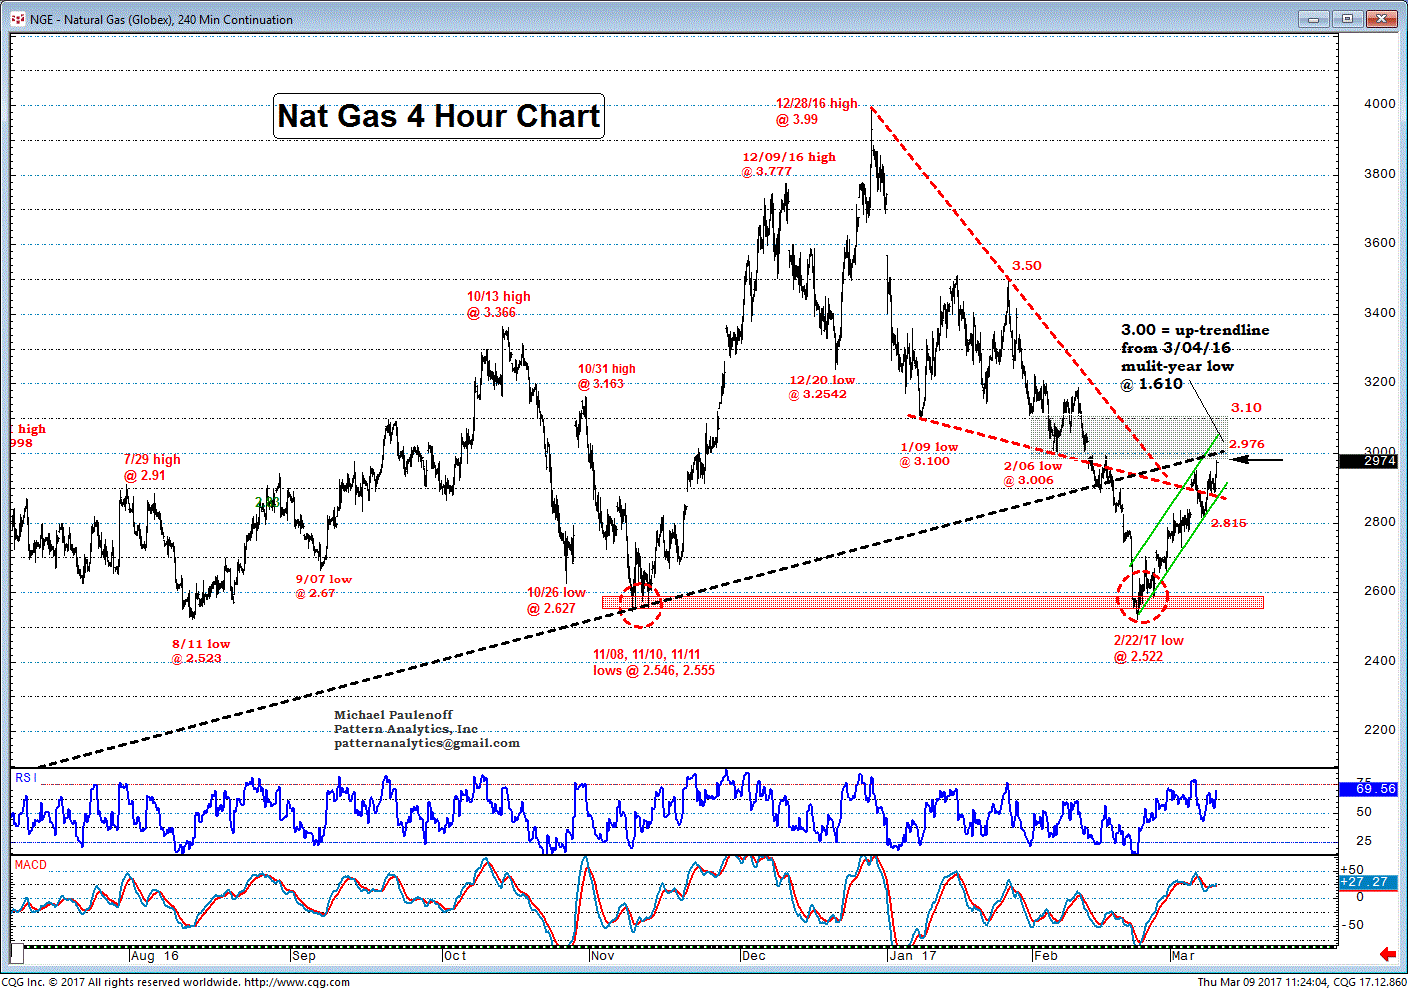Image resolution: width=1408 pixels, height=990 pixels.
Task: Click the Michael Paulenoff author credit text
Action: 393,715
